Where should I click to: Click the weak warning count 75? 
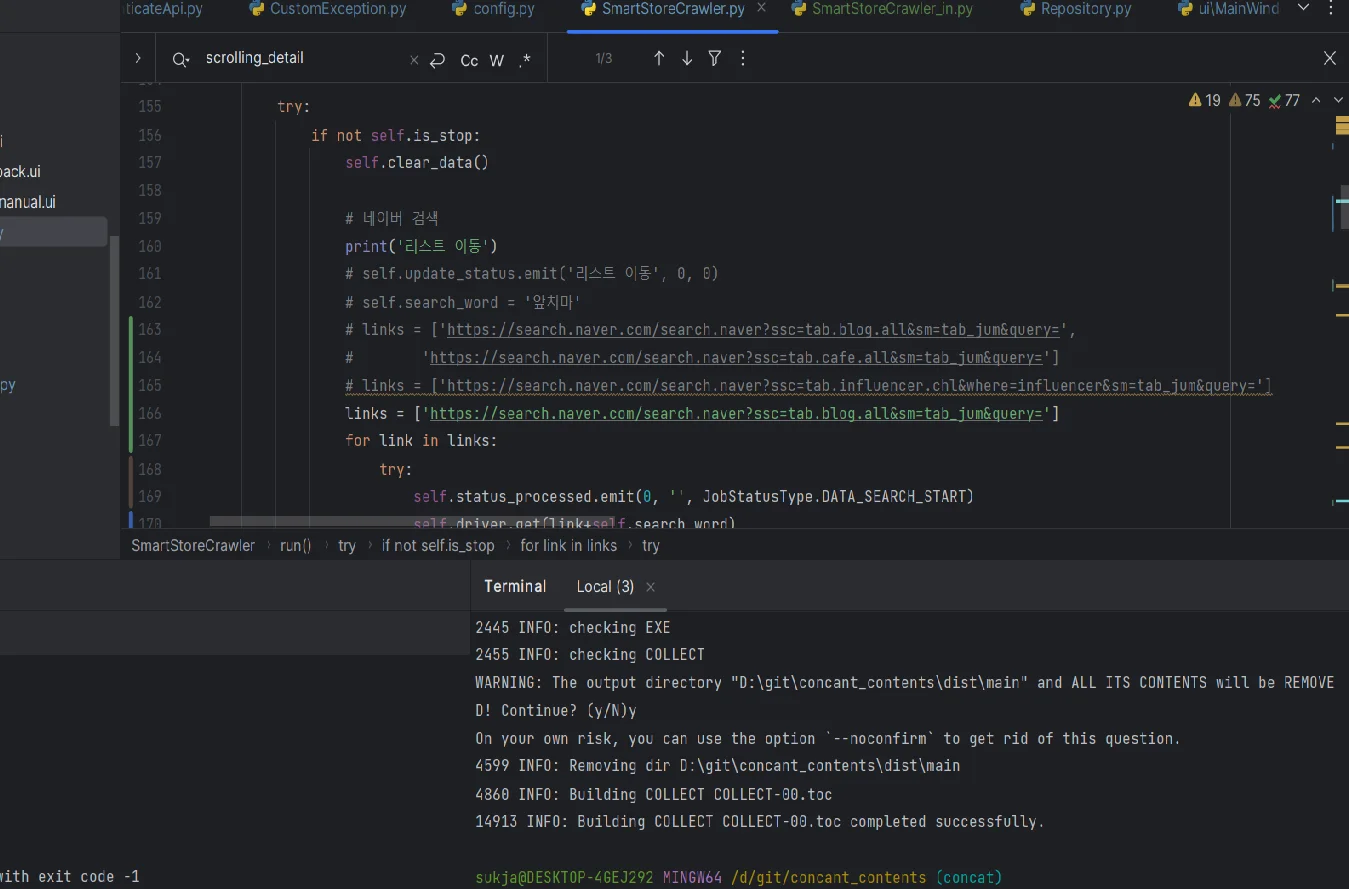1244,101
